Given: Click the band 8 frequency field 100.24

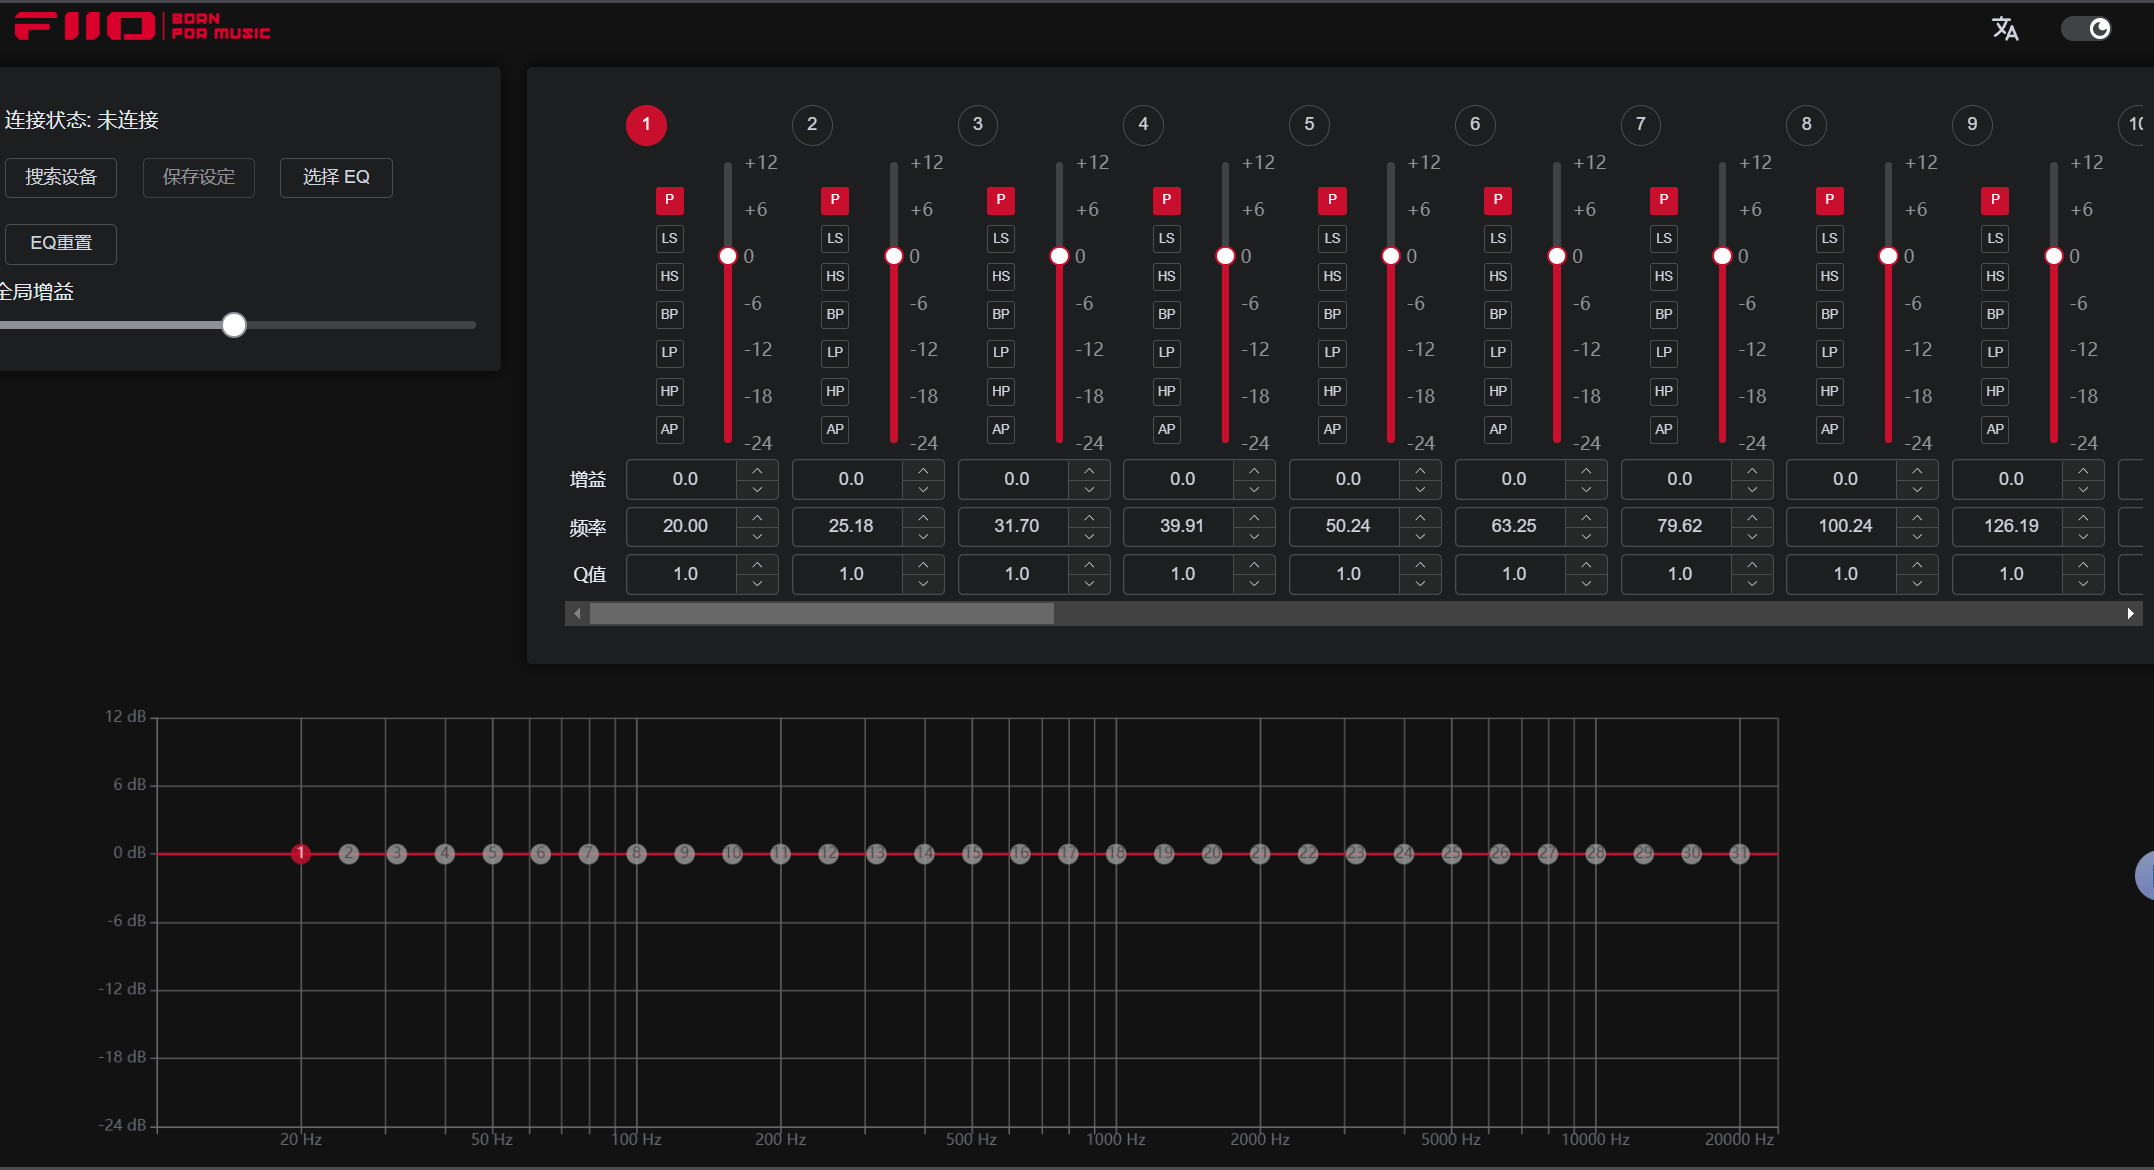Looking at the screenshot, I should [1845, 526].
